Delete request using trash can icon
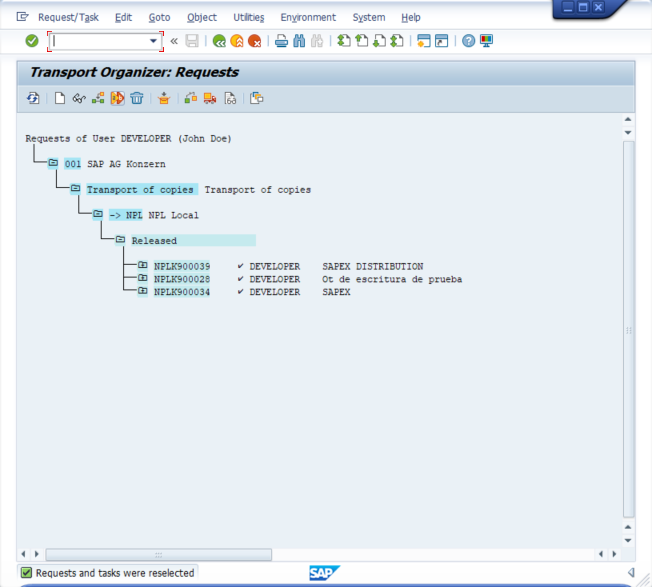Viewport: 652px width, 587px height. point(137,99)
